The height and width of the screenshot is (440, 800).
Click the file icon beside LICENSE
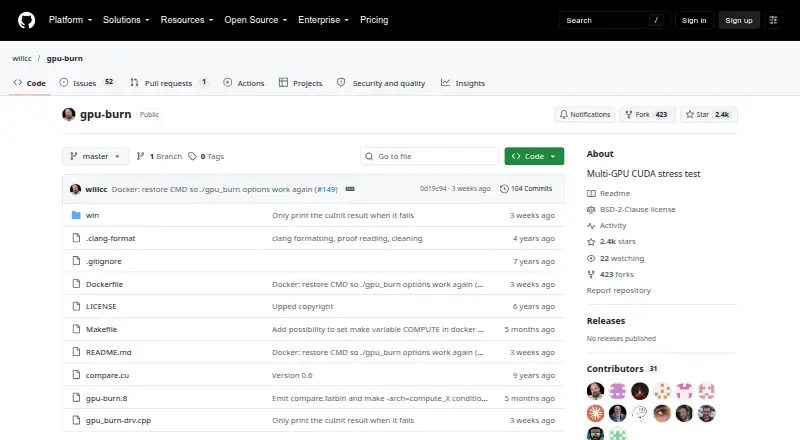(x=76, y=306)
